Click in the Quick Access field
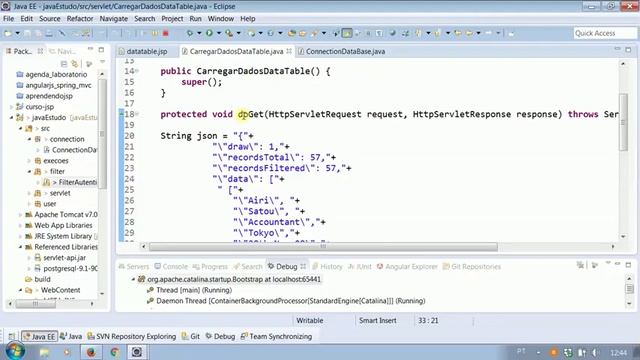This screenshot has height=360, width=640. click(604, 33)
